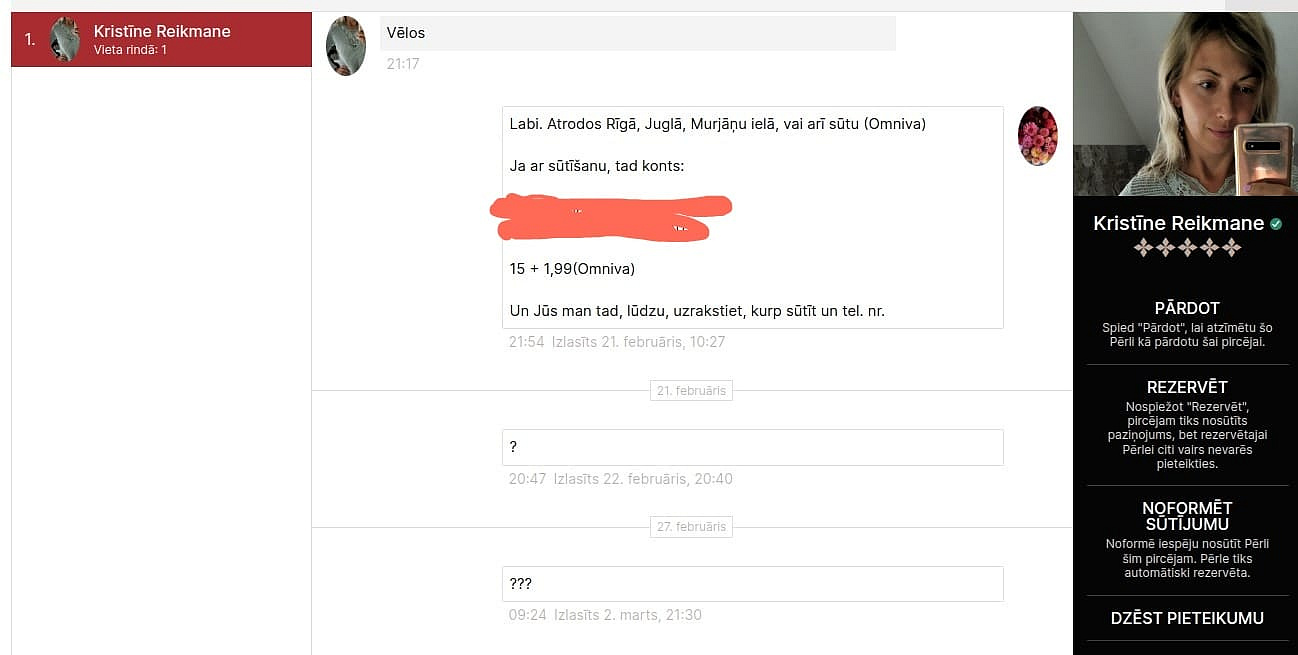Click the 21. februāris date divider

click(691, 390)
